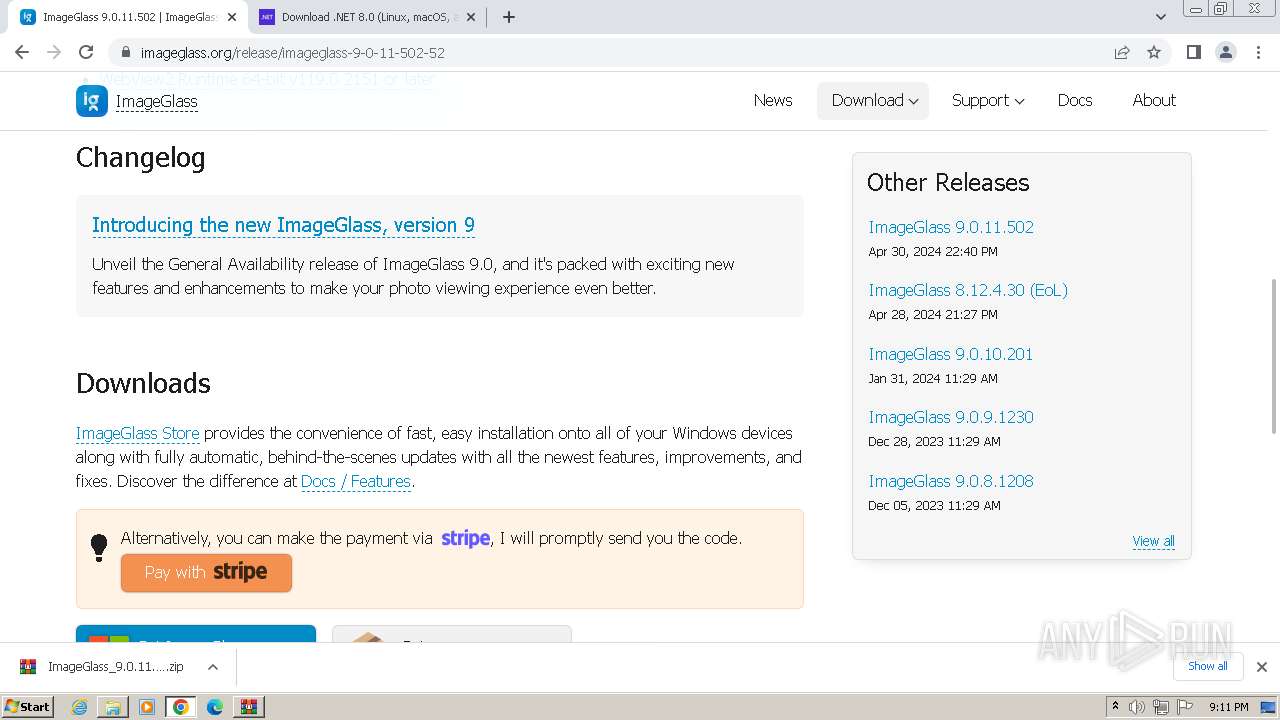Close the Download .NET 8.0 tab
Screen dimensions: 1280x720
coord(471,17)
